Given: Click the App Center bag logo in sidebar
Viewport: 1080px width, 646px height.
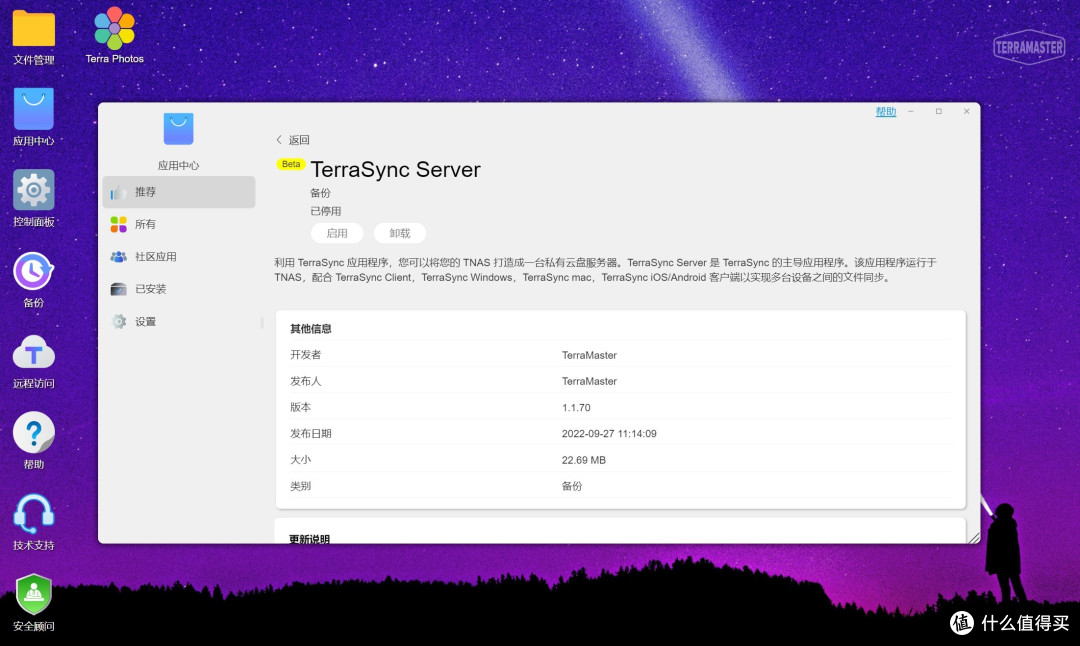Looking at the screenshot, I should point(178,129).
